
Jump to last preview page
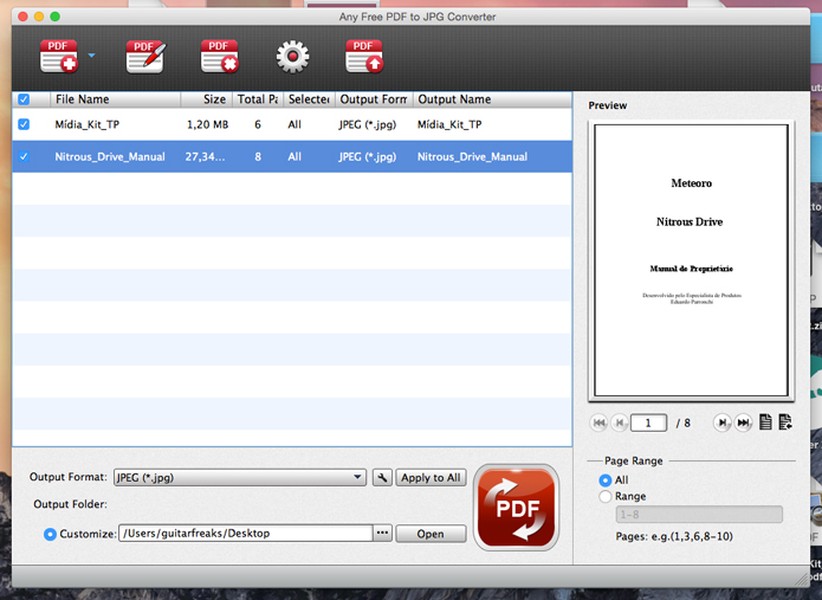pos(743,422)
